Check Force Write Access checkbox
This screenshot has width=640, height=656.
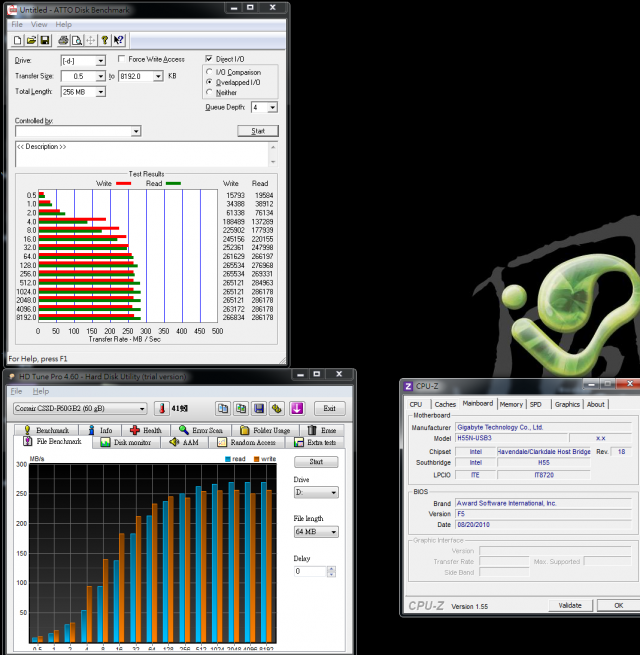coord(121,59)
